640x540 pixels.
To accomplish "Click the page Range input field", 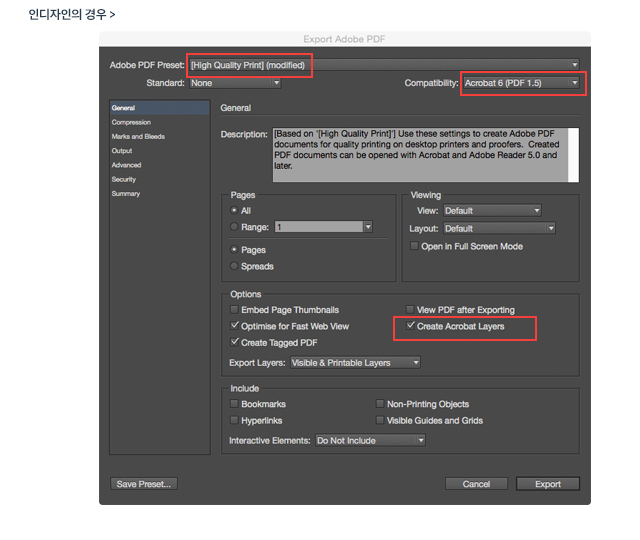I will (319, 227).
